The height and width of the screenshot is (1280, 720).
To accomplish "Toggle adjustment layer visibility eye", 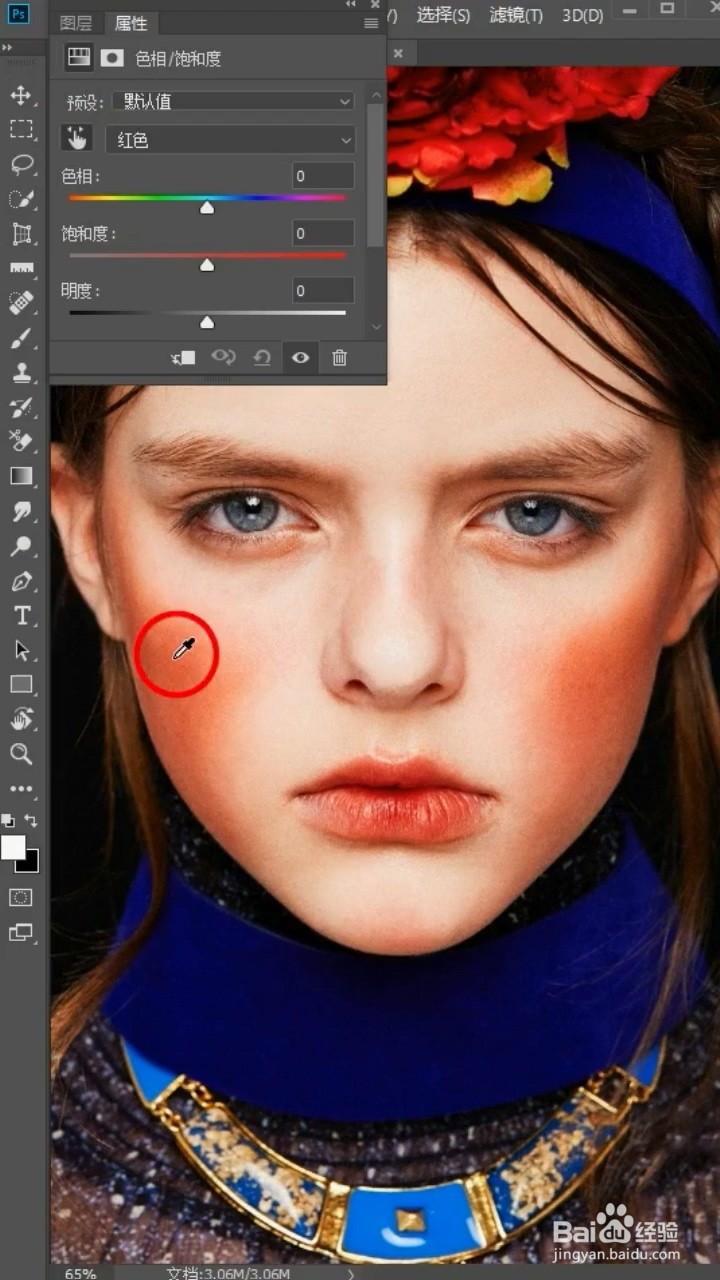I will [x=300, y=357].
